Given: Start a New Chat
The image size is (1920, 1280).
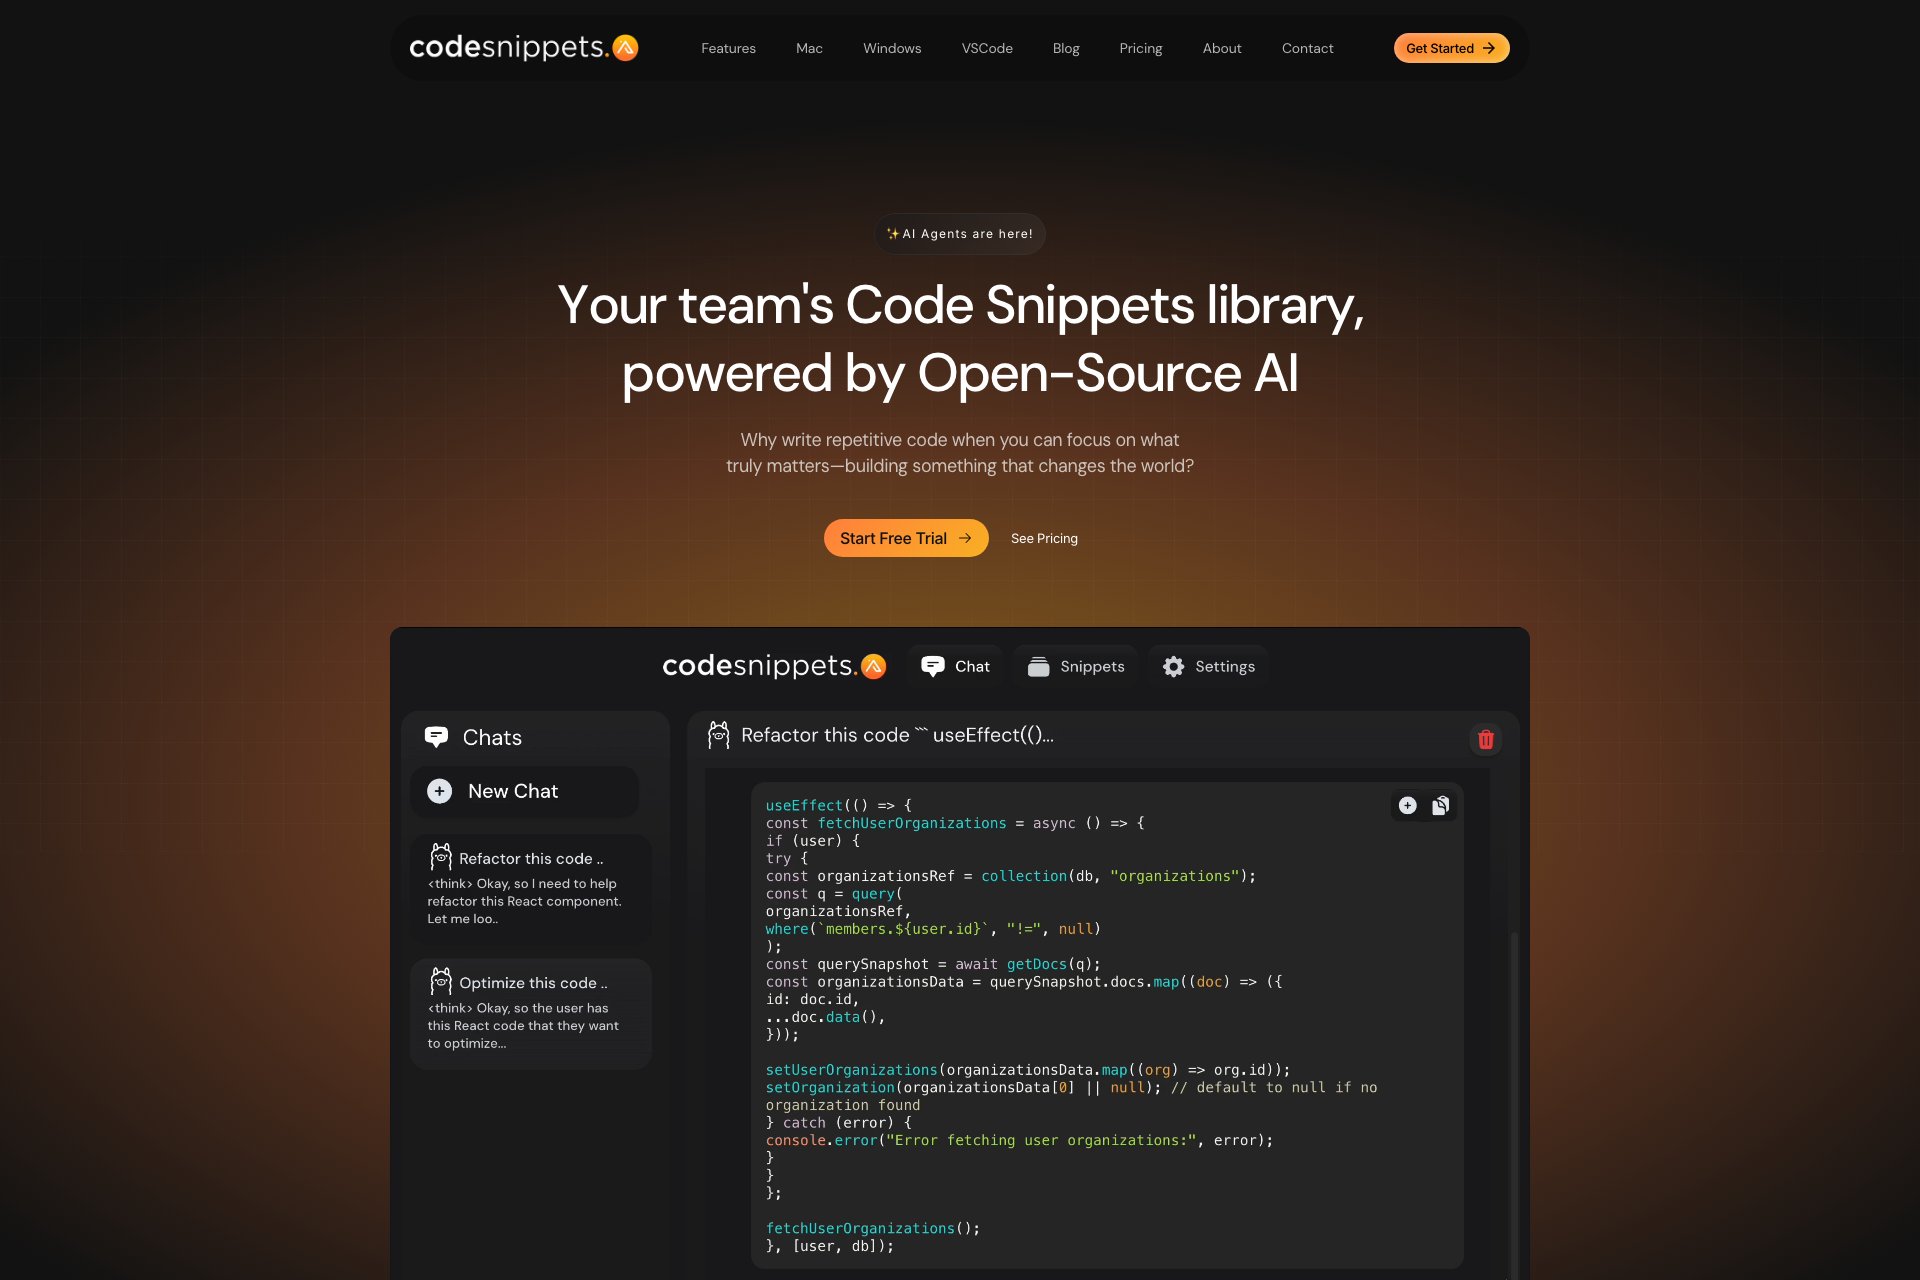Looking at the screenshot, I should pos(524,791).
